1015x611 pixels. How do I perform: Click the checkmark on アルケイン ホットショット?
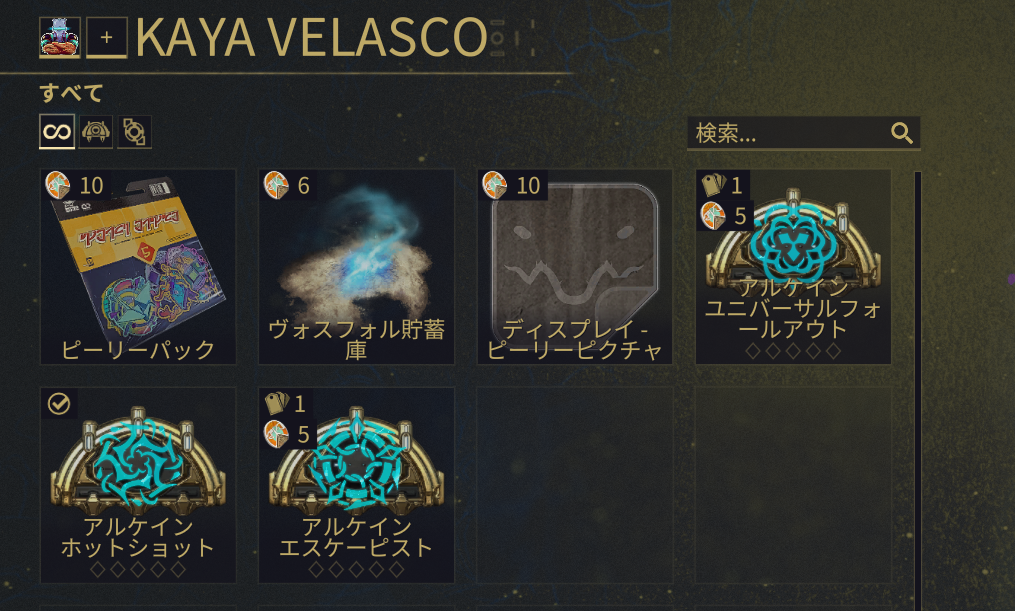(x=59, y=404)
